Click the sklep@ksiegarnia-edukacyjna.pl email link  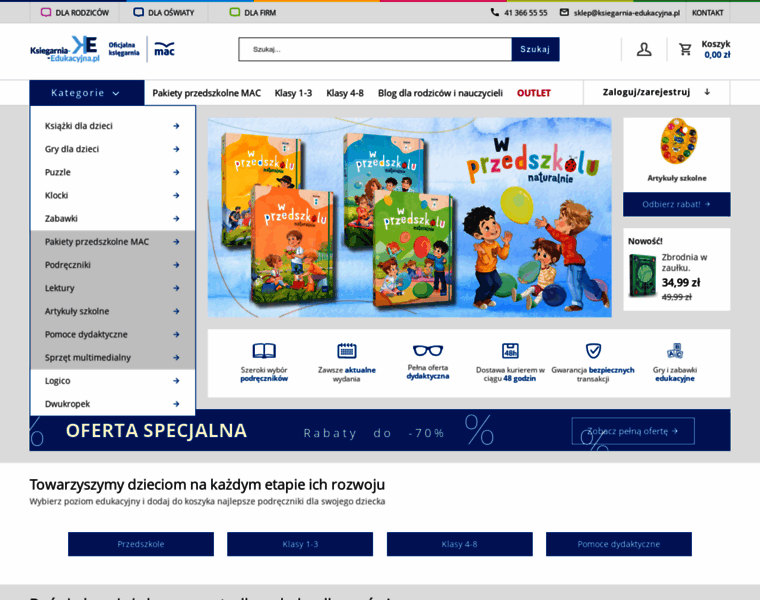point(627,13)
